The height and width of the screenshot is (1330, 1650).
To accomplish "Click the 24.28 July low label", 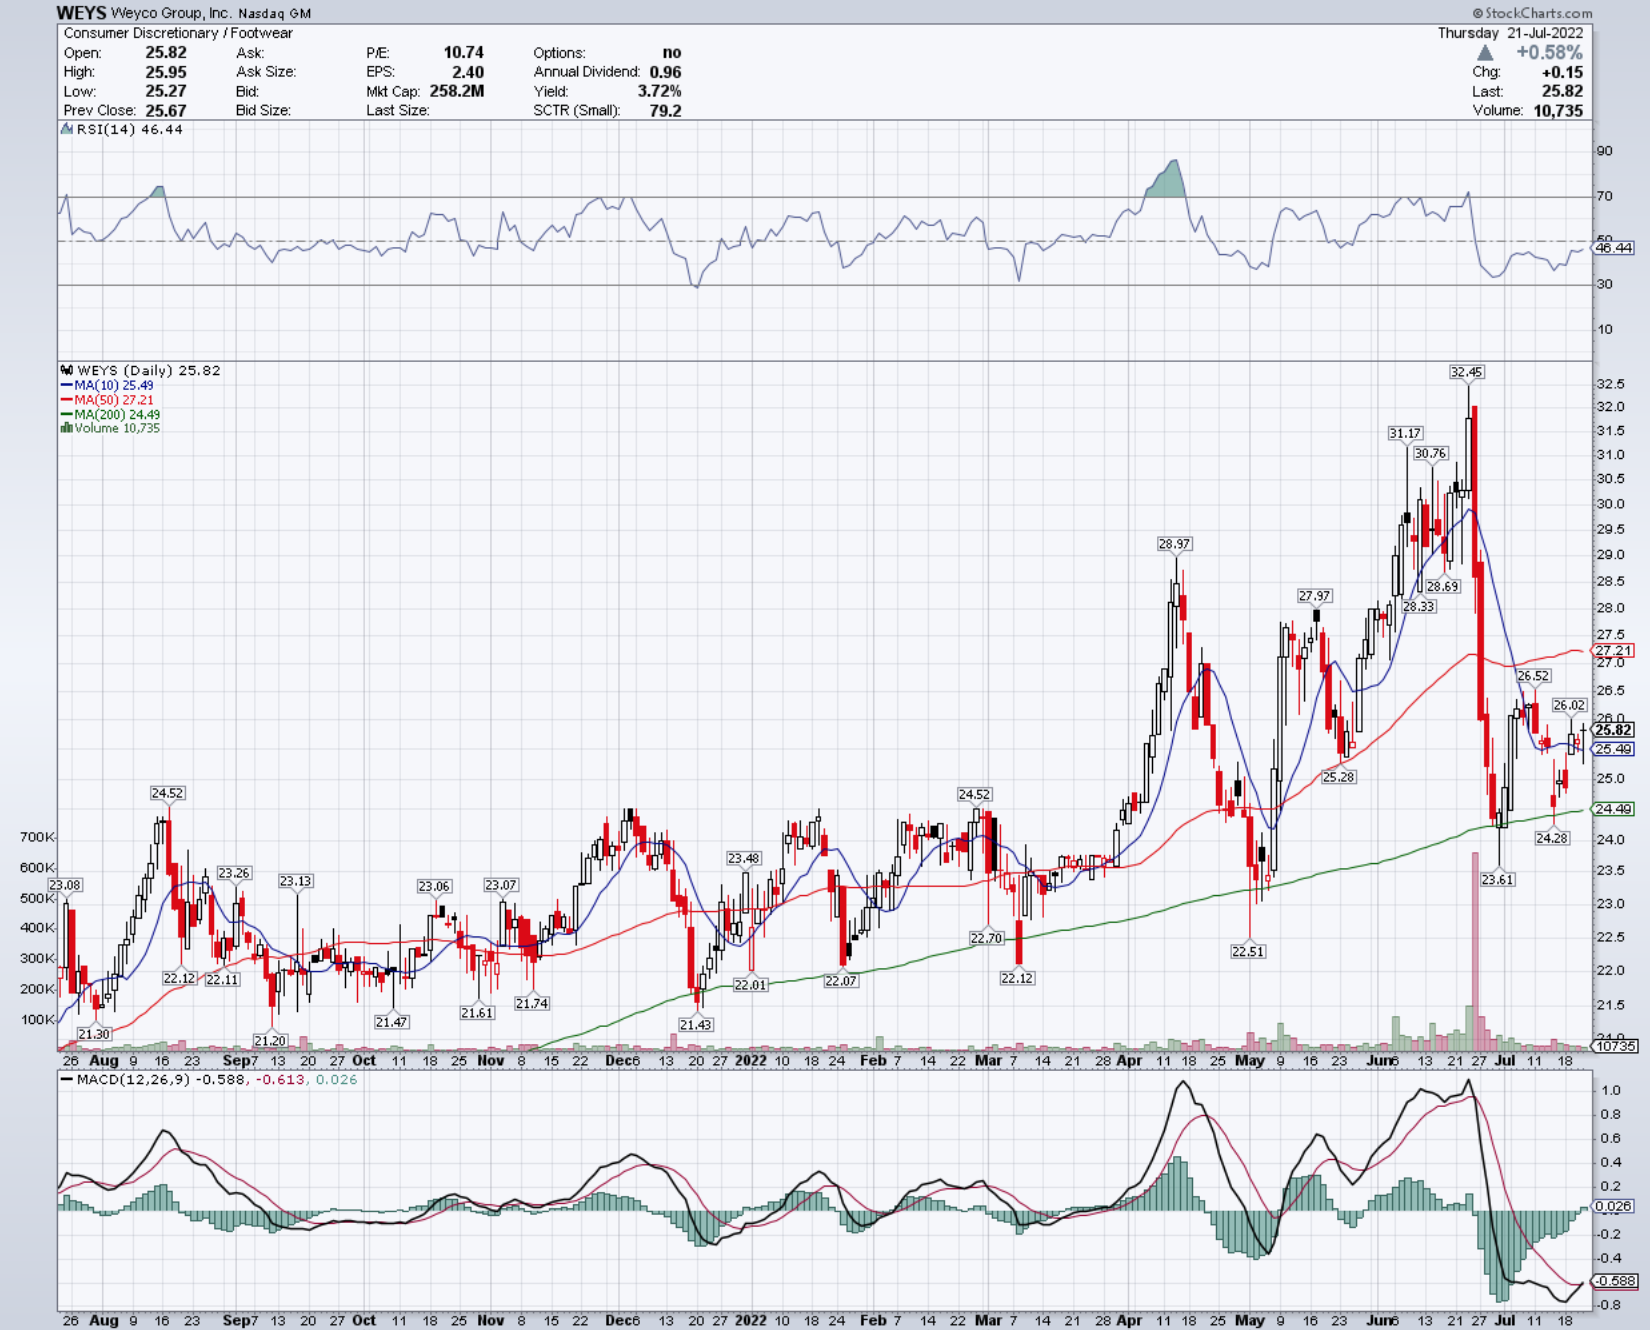I will [x=1552, y=838].
